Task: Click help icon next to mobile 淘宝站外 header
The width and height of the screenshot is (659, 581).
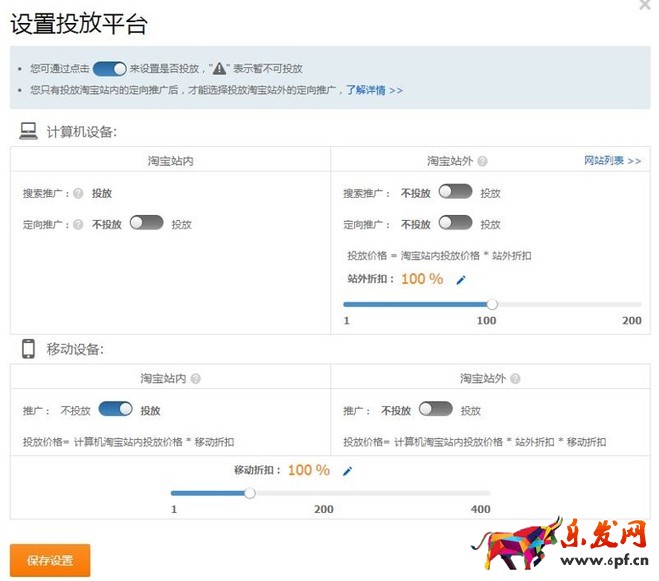Action: click(516, 379)
